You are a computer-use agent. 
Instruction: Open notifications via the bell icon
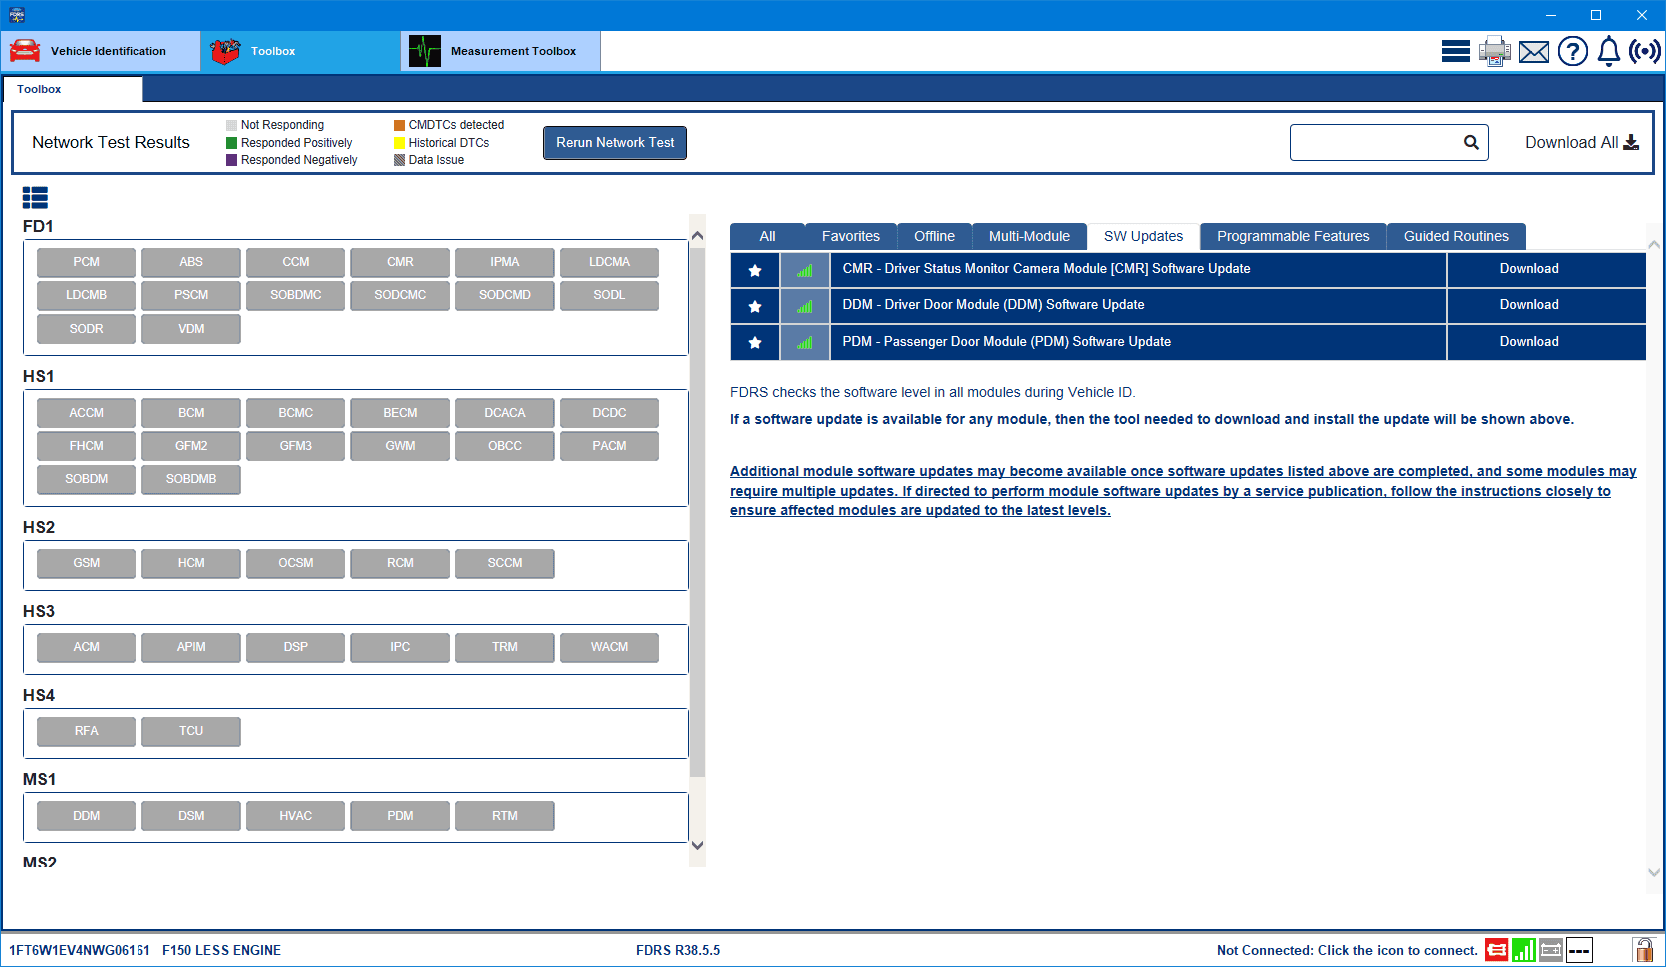pyautogui.click(x=1608, y=51)
